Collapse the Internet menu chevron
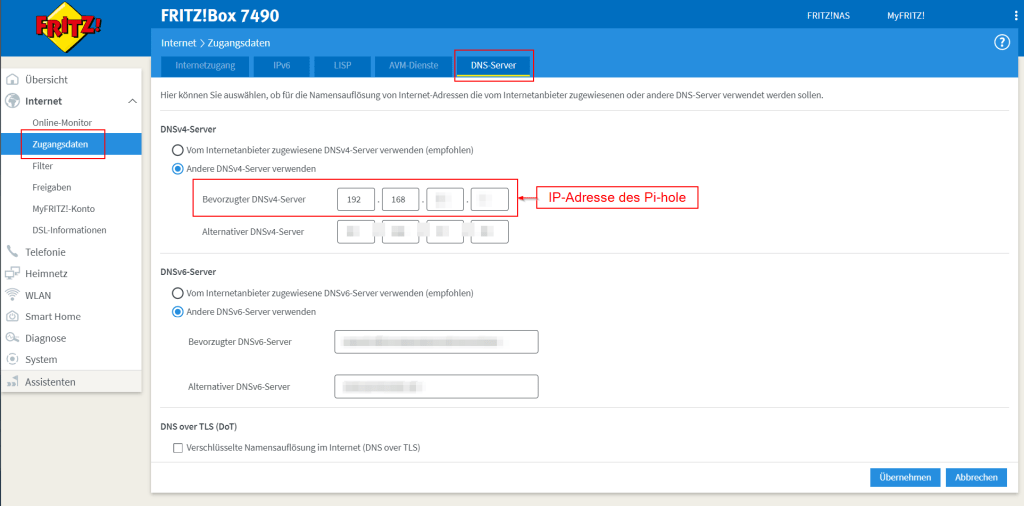 coord(132,101)
